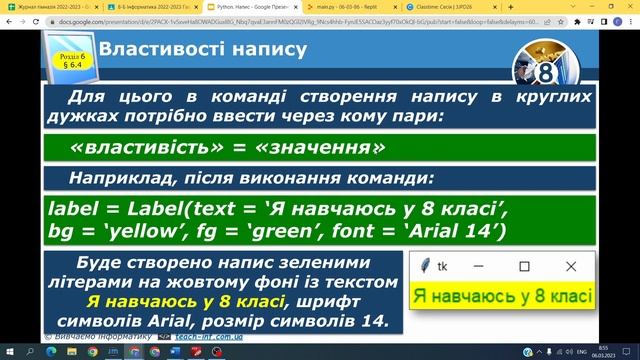Open the Chrome extensions puzzle menu
This screenshot has width=640, height=360.
(577, 22)
